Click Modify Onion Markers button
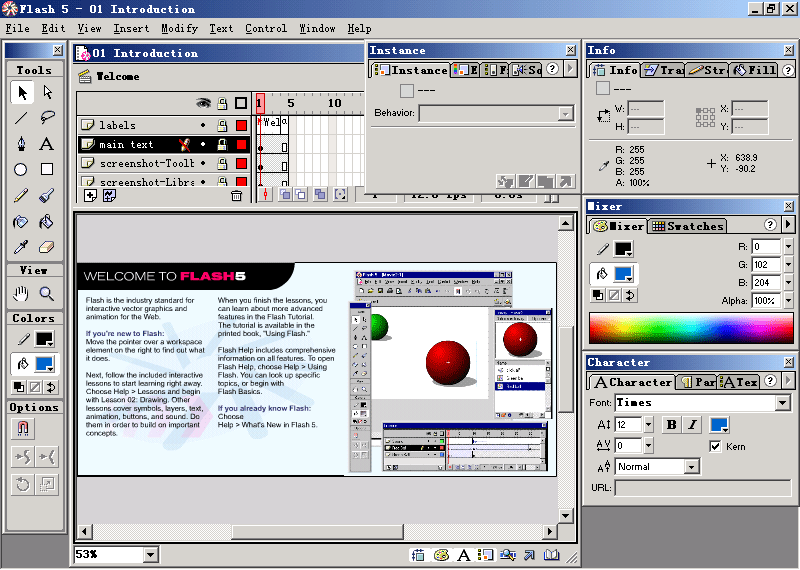 [340, 194]
